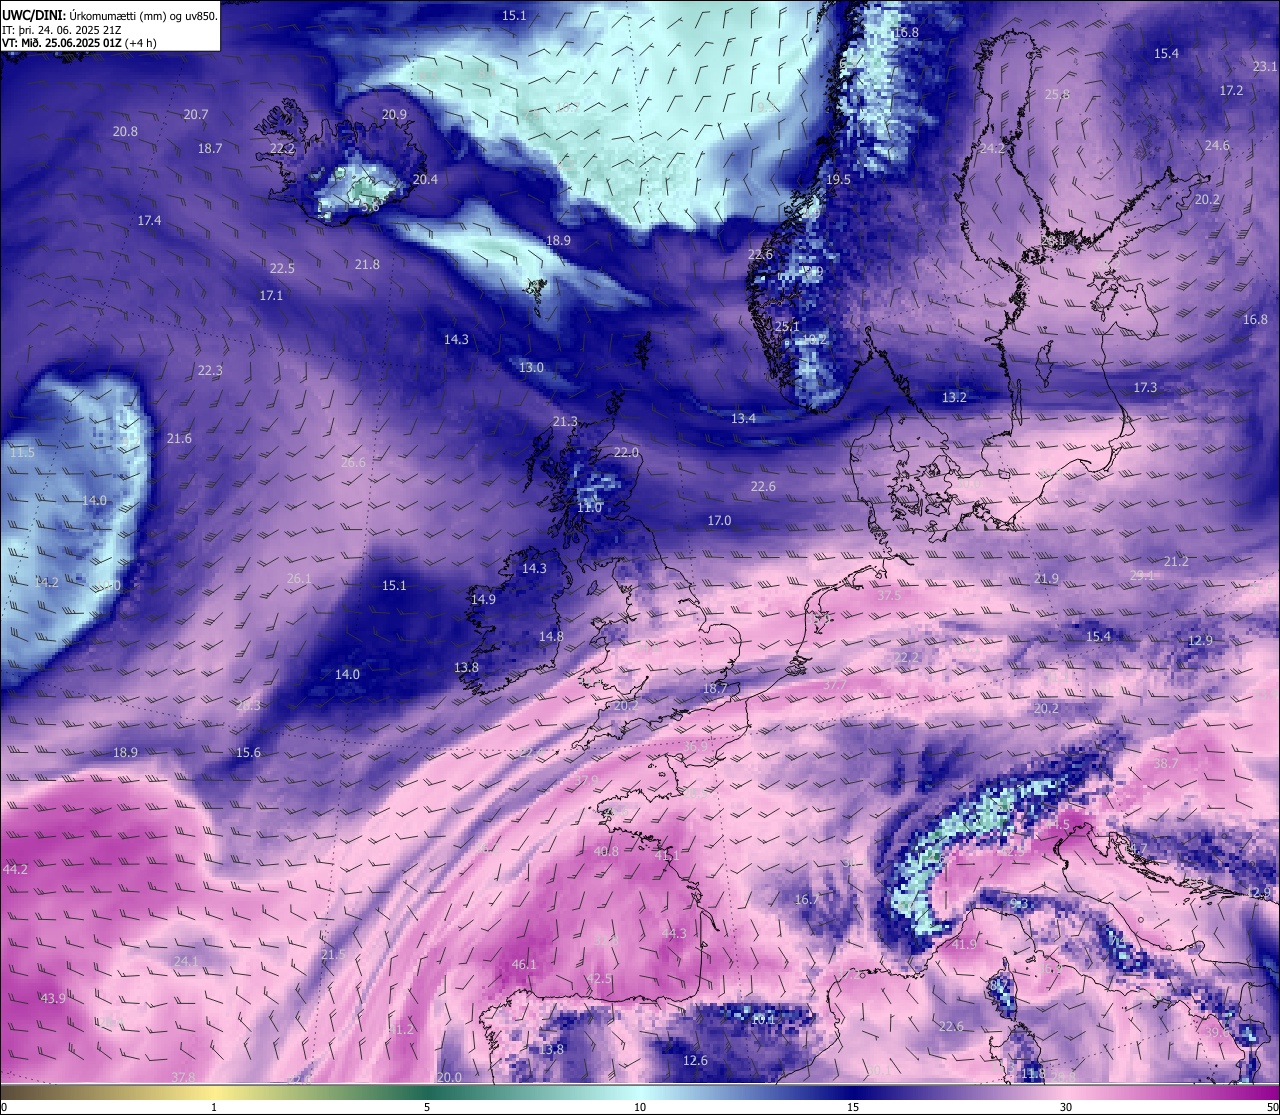This screenshot has height=1115, width=1280.
Task: Click the 20.8 value label
Action: coord(125,132)
